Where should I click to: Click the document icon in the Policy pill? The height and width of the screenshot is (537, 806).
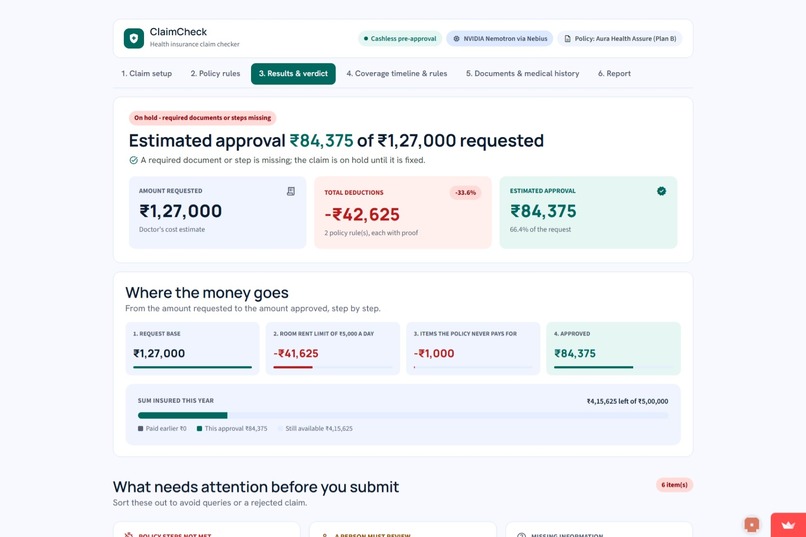[x=567, y=39]
